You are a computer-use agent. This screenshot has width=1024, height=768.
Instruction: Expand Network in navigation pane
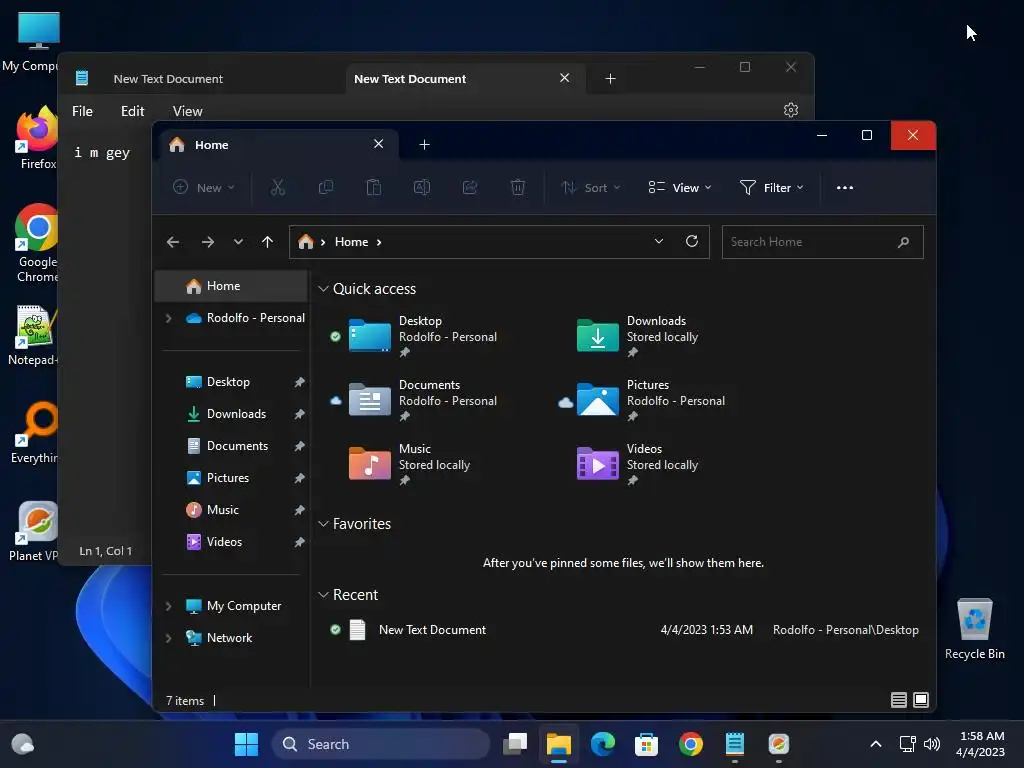(168, 638)
